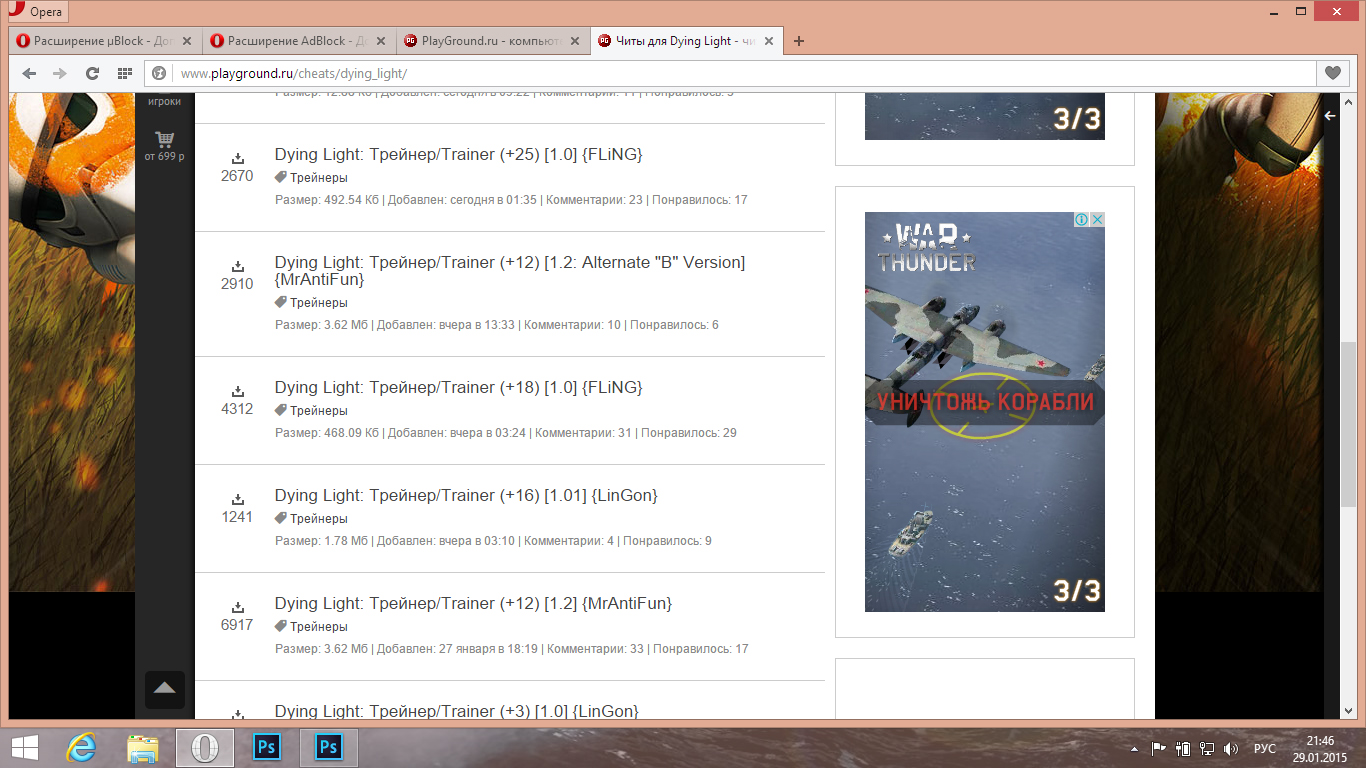Click Трейнеры tag under Trainer (+25) FLiNG
Screen dimensions: 1366x768
(319, 178)
